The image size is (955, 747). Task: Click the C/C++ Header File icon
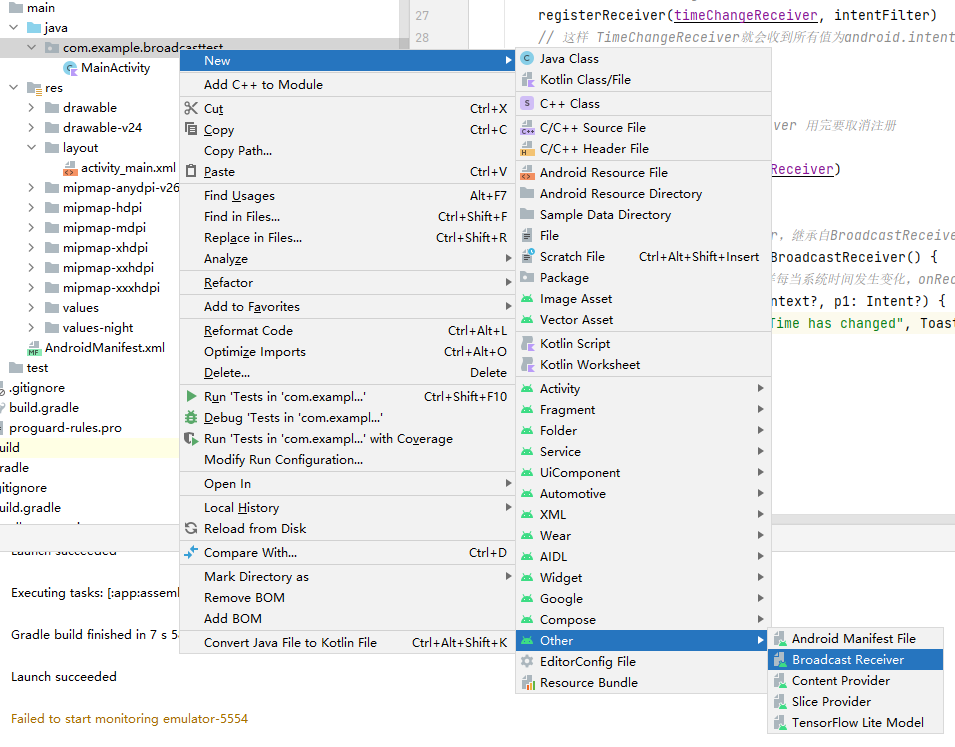click(x=527, y=149)
